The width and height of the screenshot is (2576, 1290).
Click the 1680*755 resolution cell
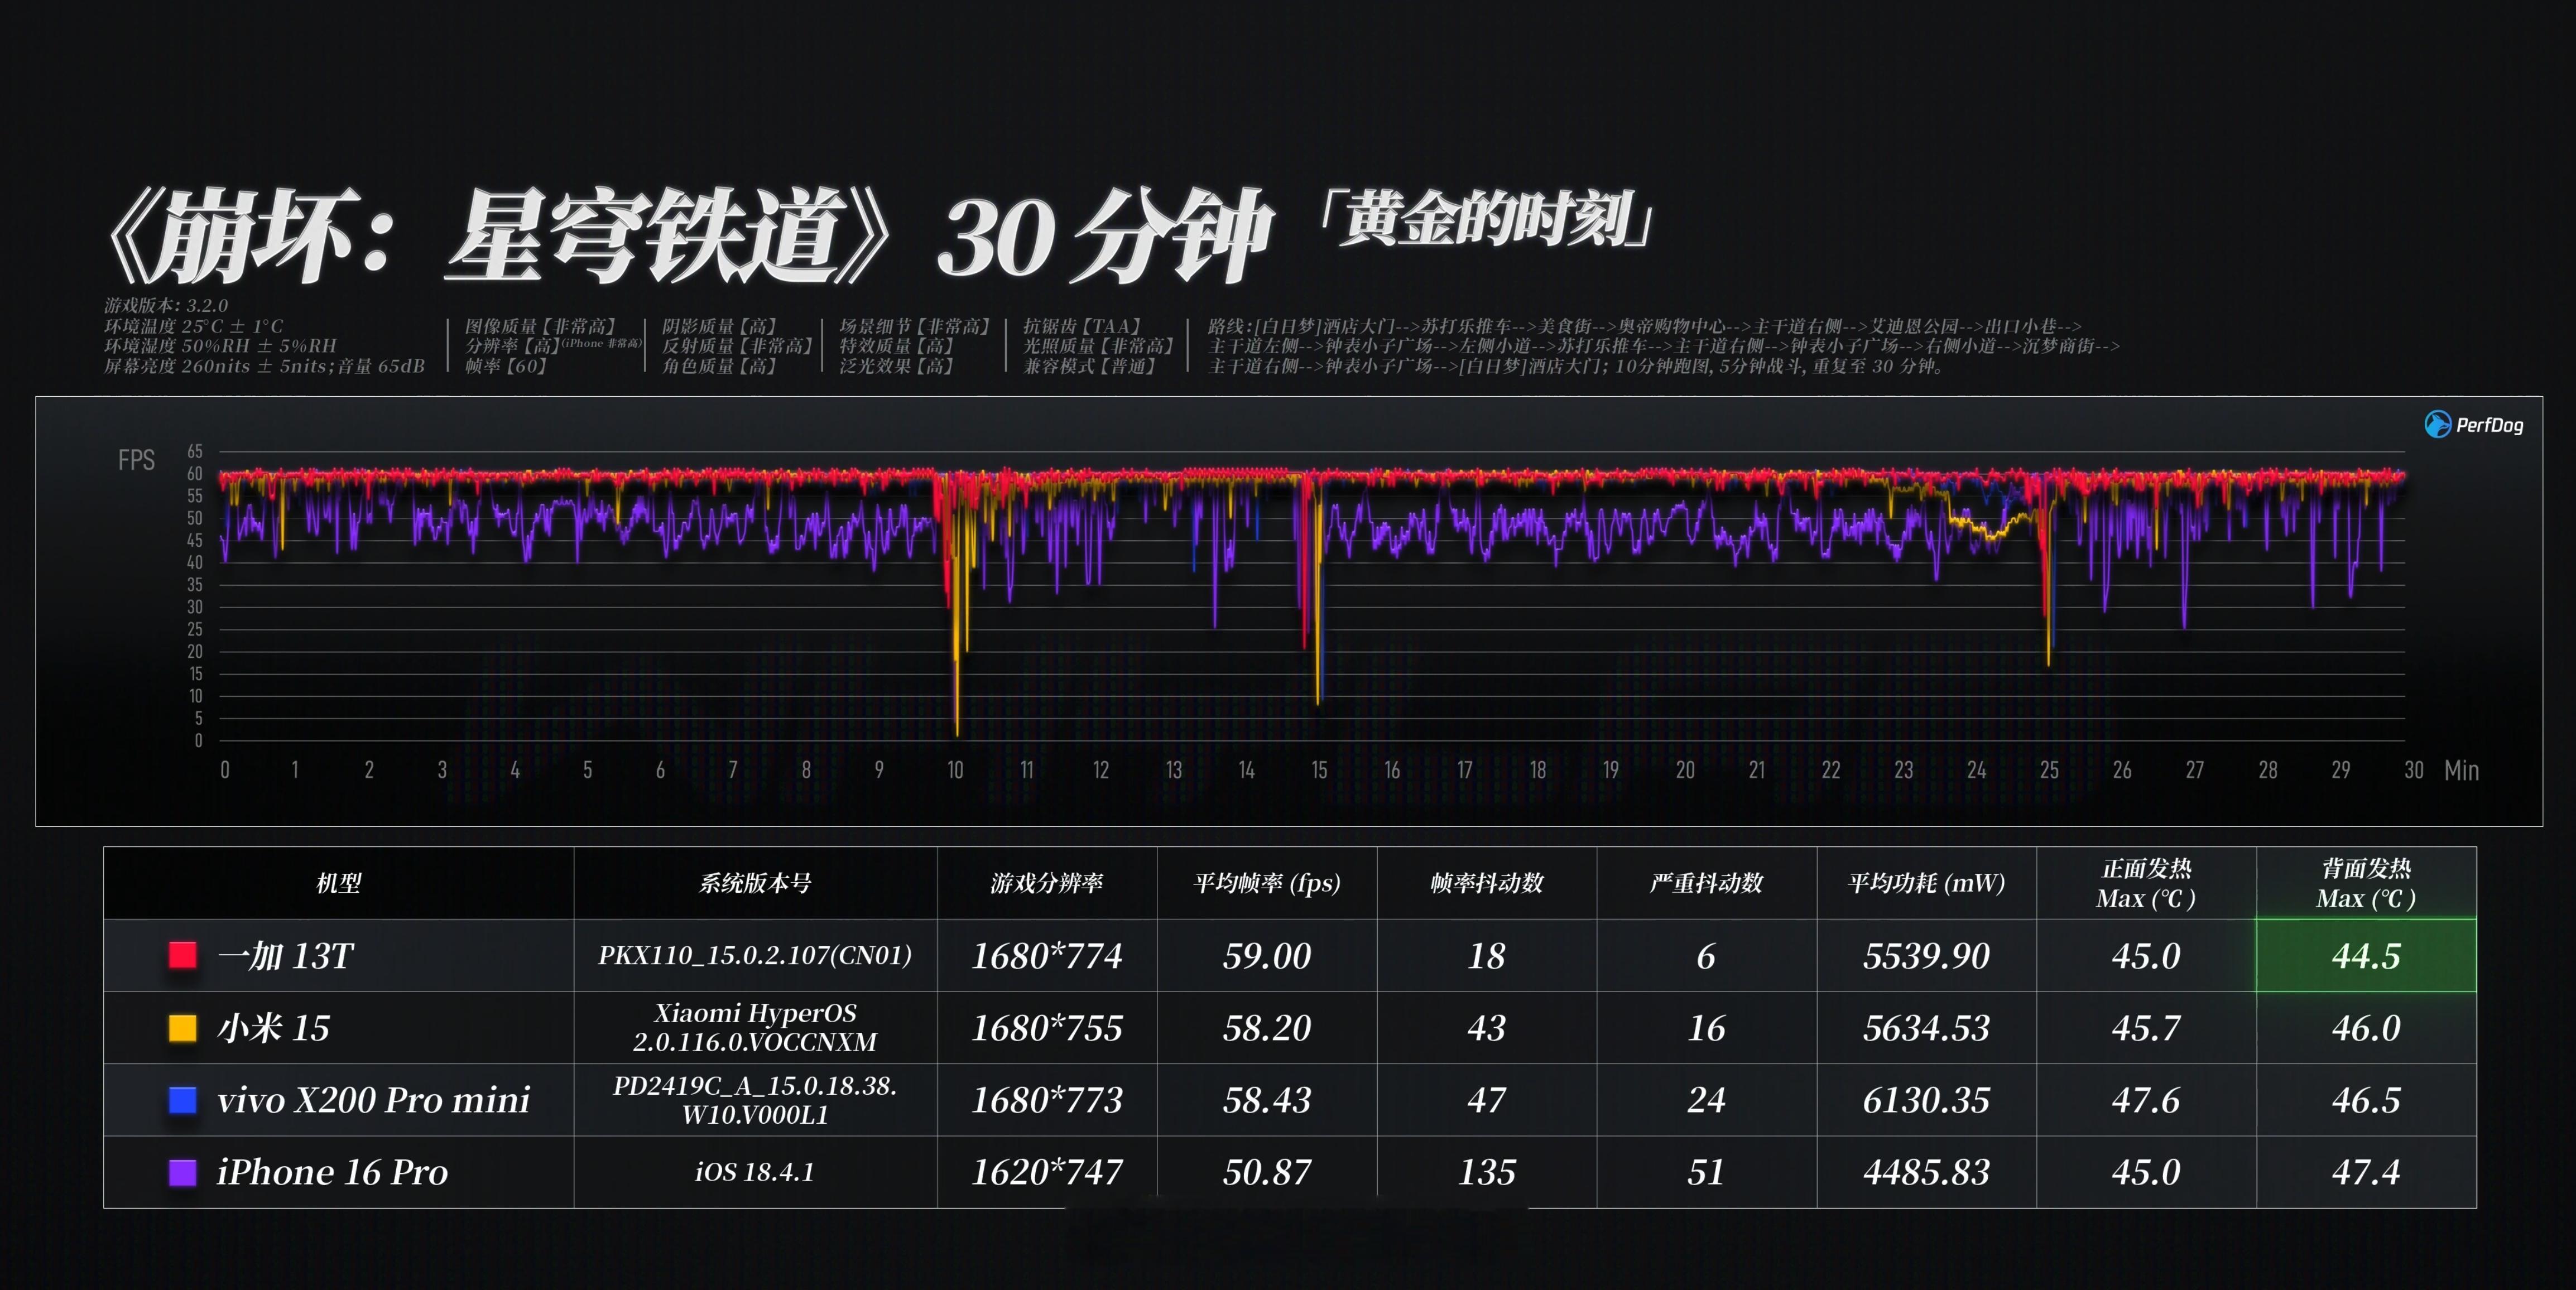point(1047,1028)
